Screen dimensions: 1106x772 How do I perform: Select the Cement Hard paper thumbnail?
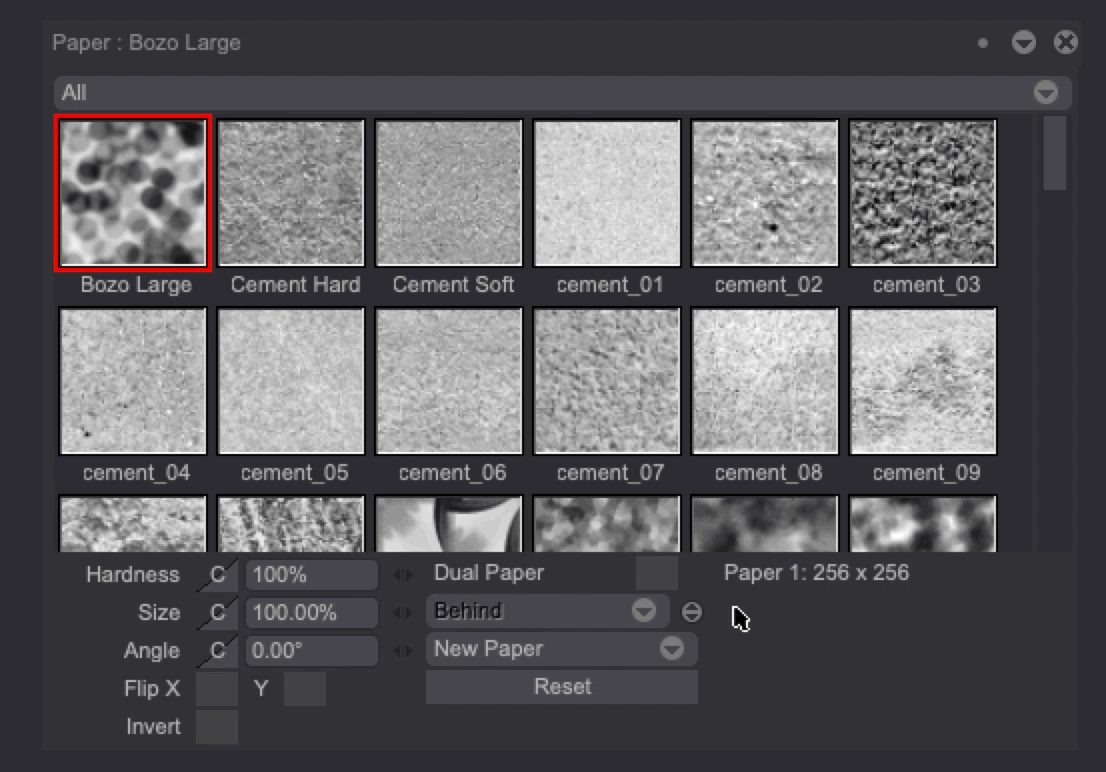(291, 193)
